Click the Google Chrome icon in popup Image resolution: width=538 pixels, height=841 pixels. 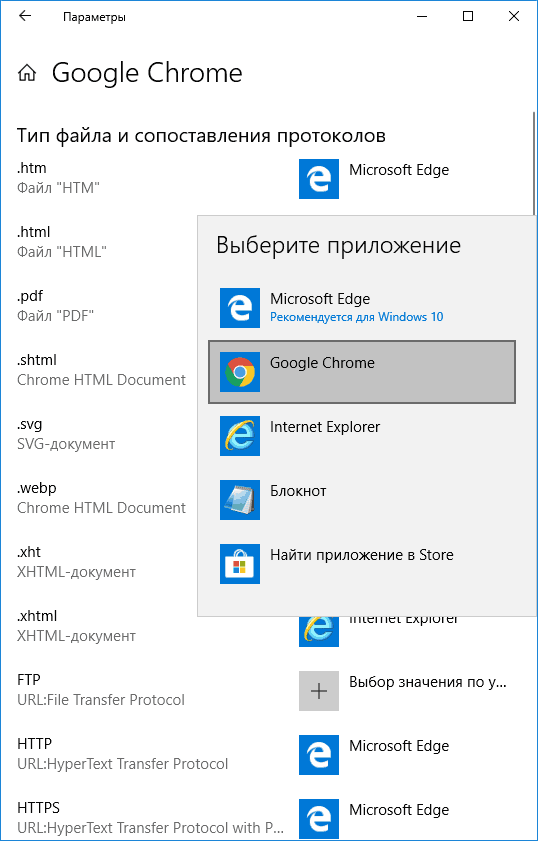[x=240, y=372]
